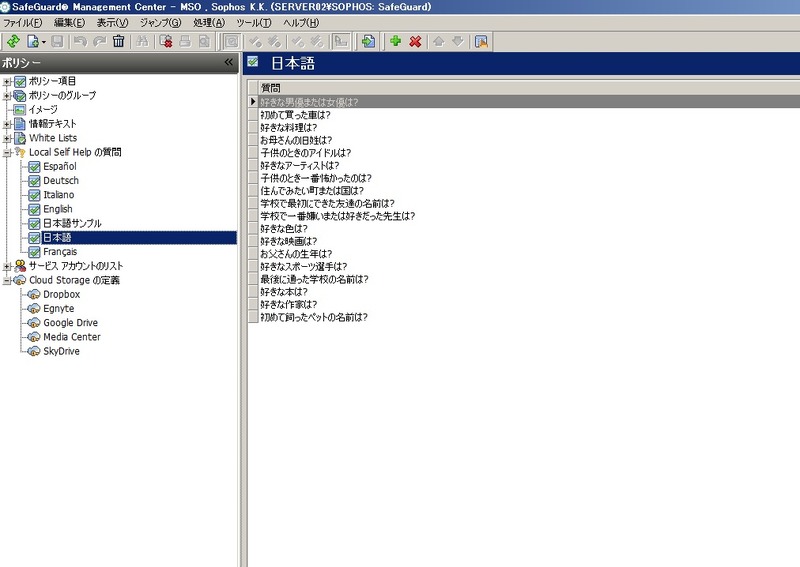Open the ファイル(F) menu

click(x=23, y=21)
